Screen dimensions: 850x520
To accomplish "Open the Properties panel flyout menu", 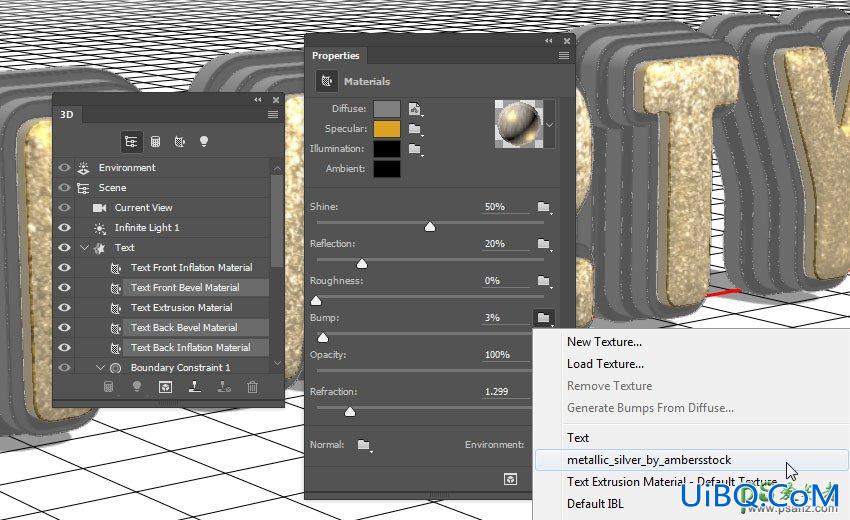I will [x=564, y=55].
